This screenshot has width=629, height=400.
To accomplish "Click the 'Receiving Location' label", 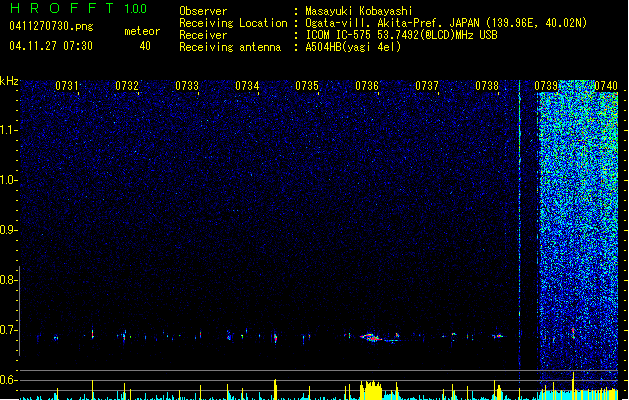I will [x=233, y=23].
